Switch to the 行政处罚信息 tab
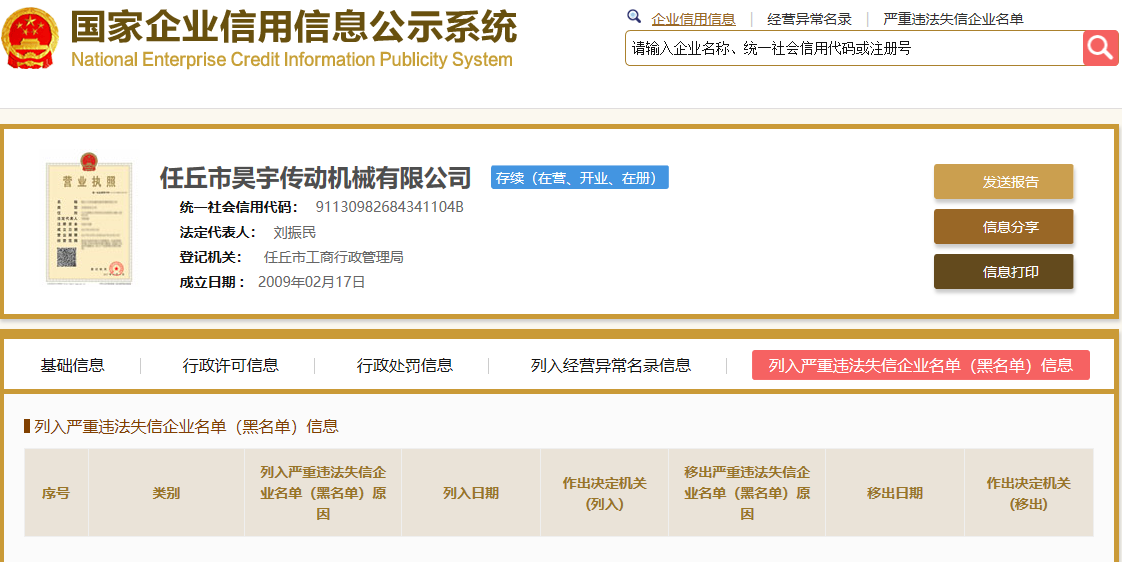 pos(404,365)
